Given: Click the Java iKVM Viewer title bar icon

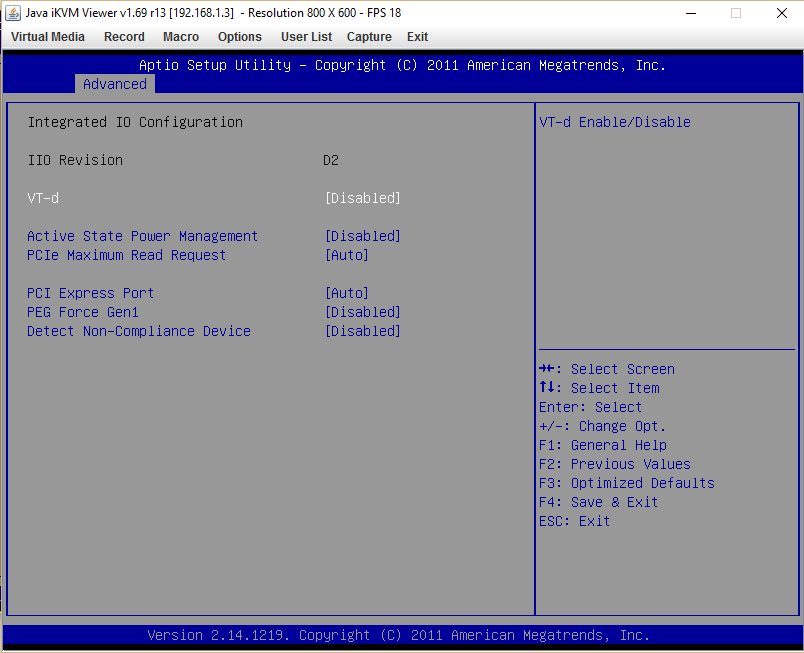Looking at the screenshot, I should [x=13, y=13].
